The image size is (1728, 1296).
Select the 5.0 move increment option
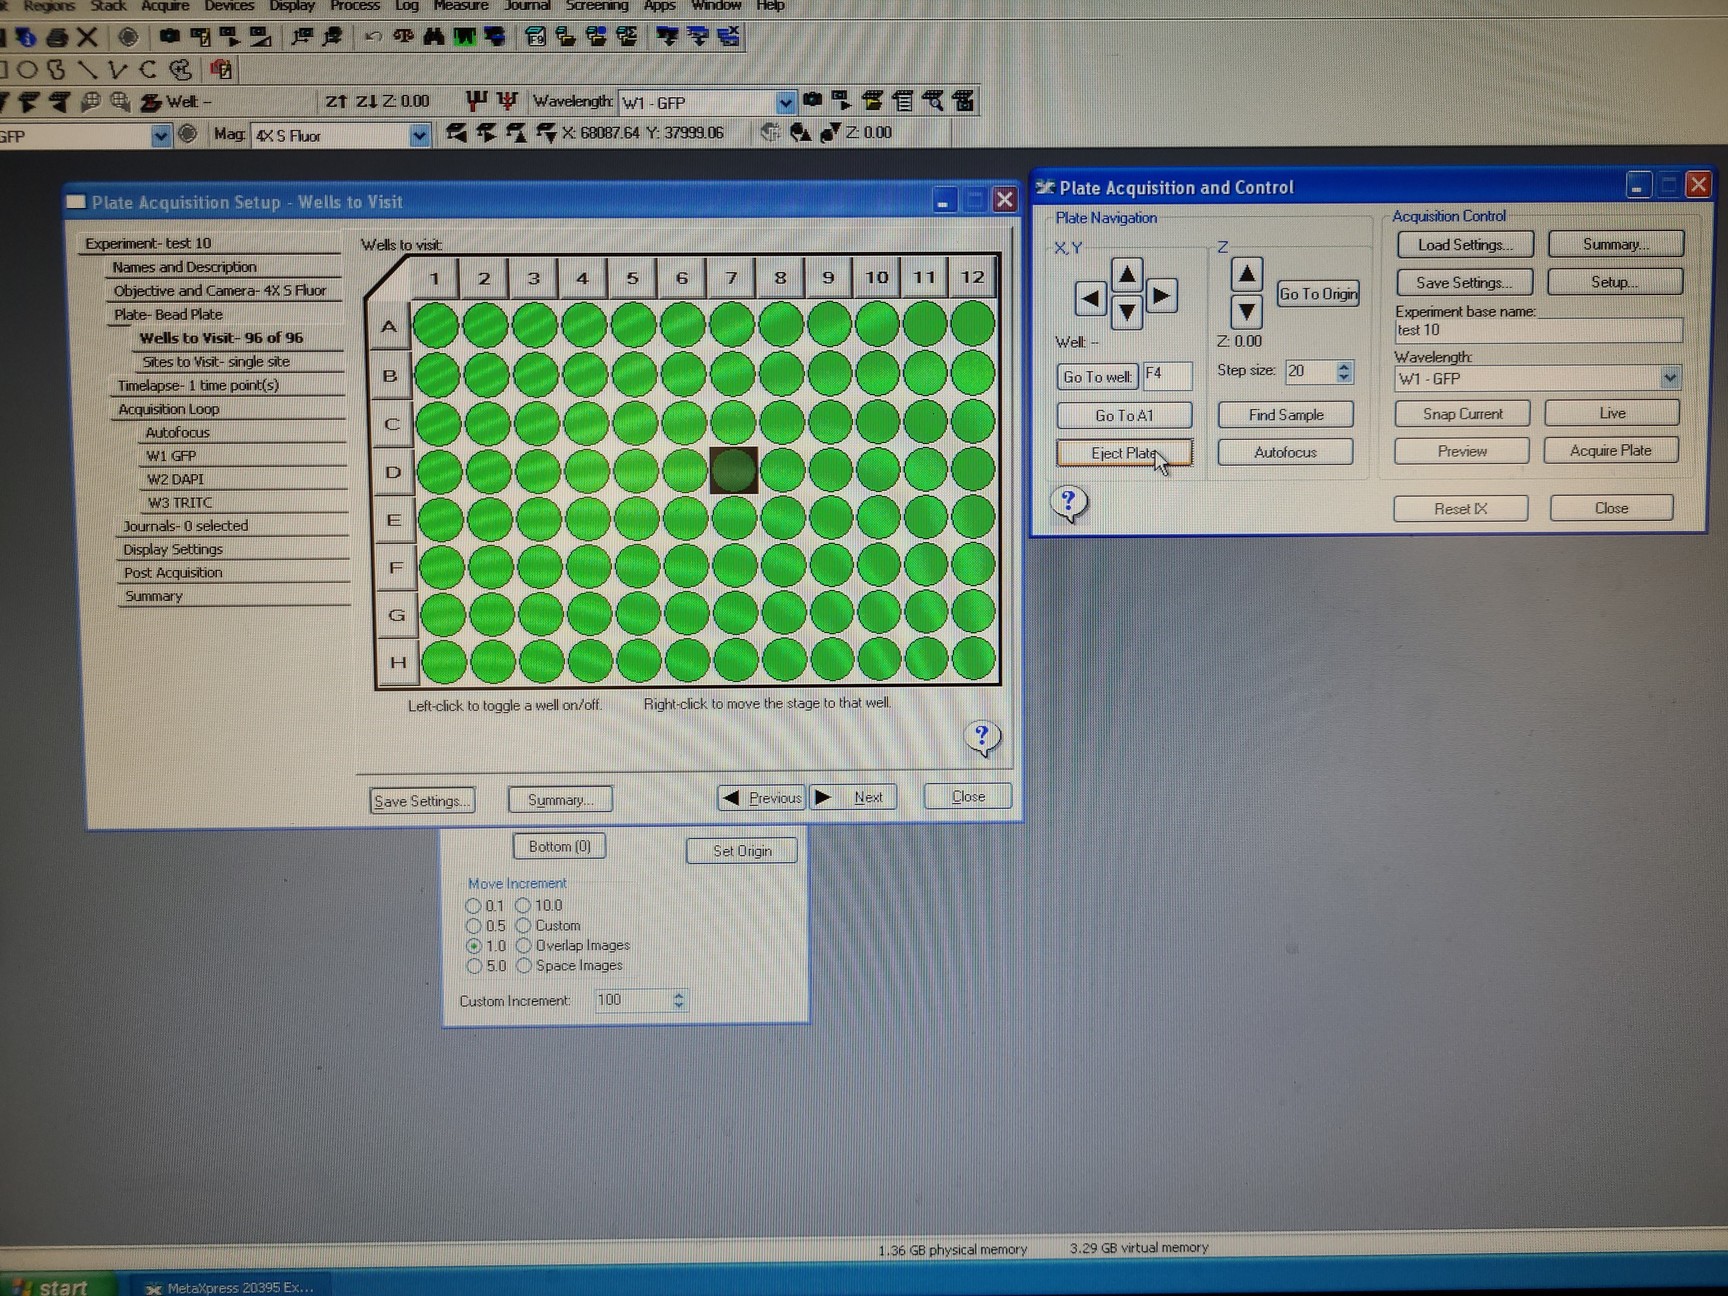pyautogui.click(x=474, y=966)
